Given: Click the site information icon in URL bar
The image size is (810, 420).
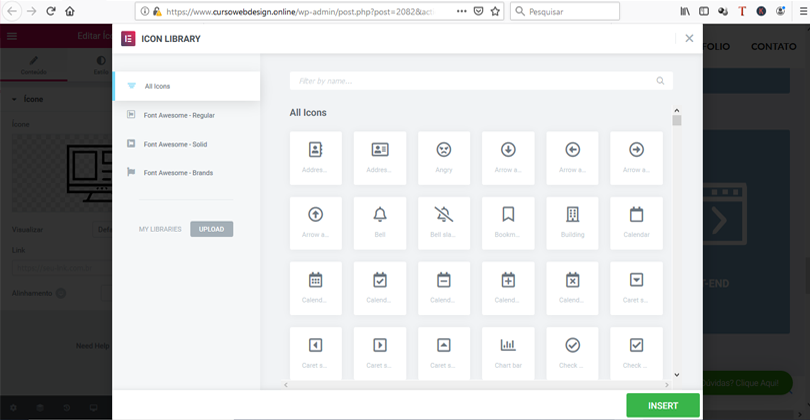Looking at the screenshot, I should [145, 11].
